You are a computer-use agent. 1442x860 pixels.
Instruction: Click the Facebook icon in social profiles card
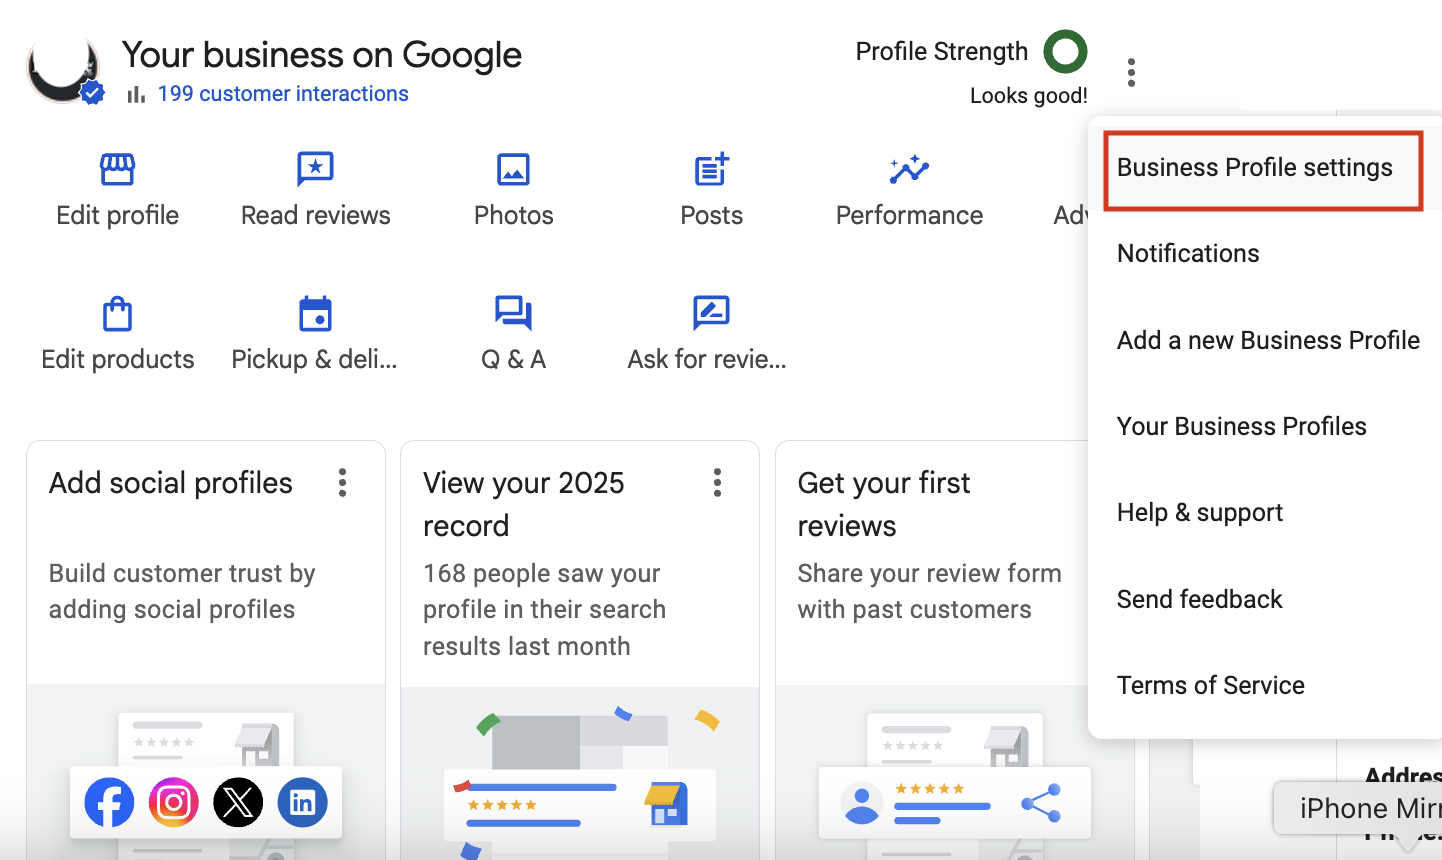coord(109,802)
